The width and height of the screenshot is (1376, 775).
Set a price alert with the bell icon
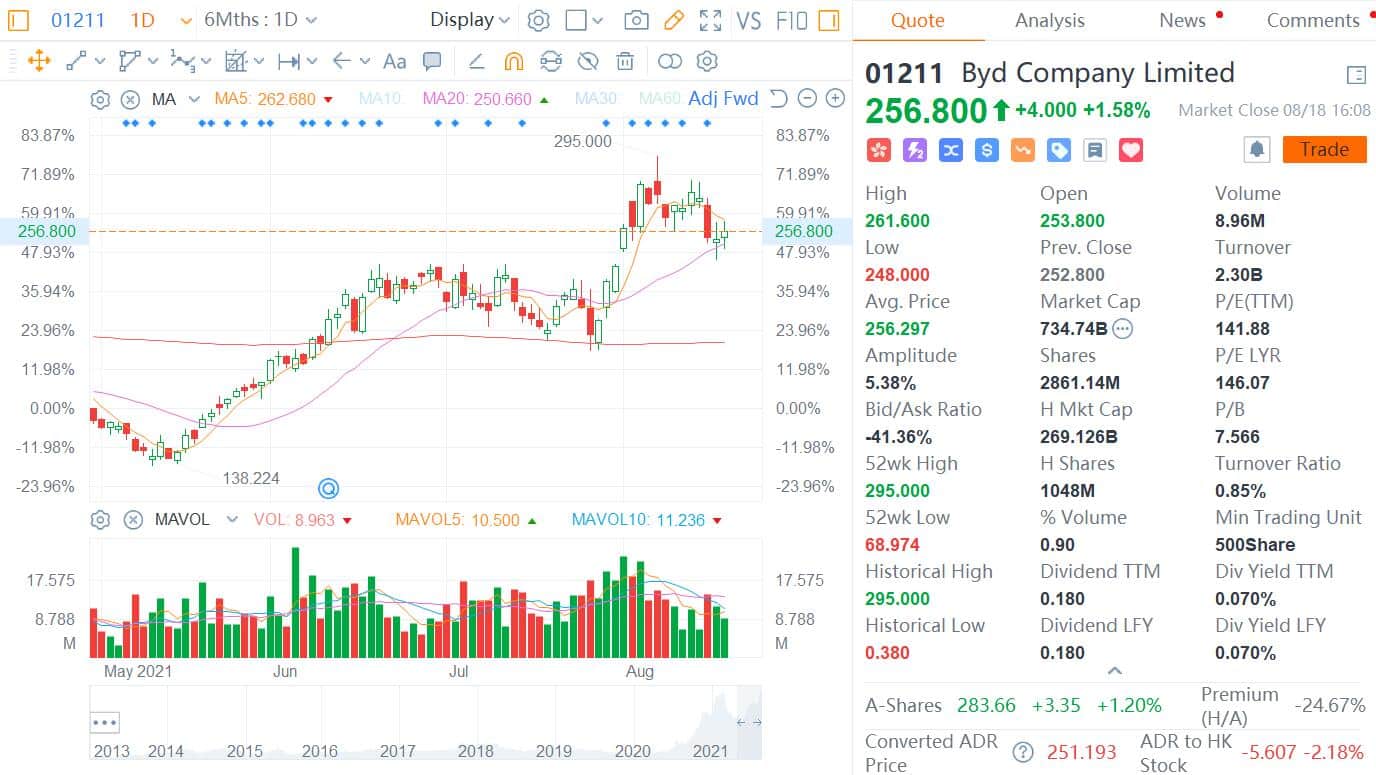[x=1257, y=149]
